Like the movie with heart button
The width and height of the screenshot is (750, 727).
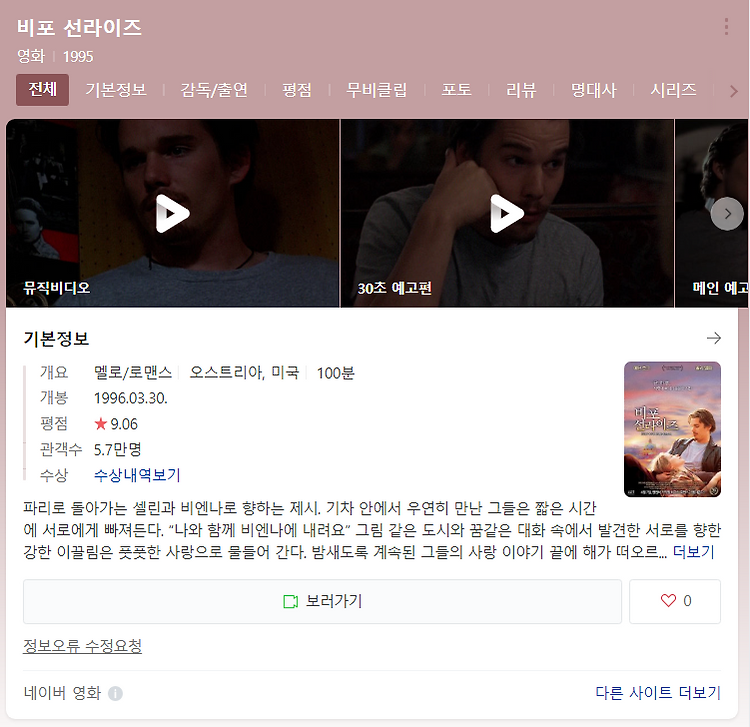(675, 601)
